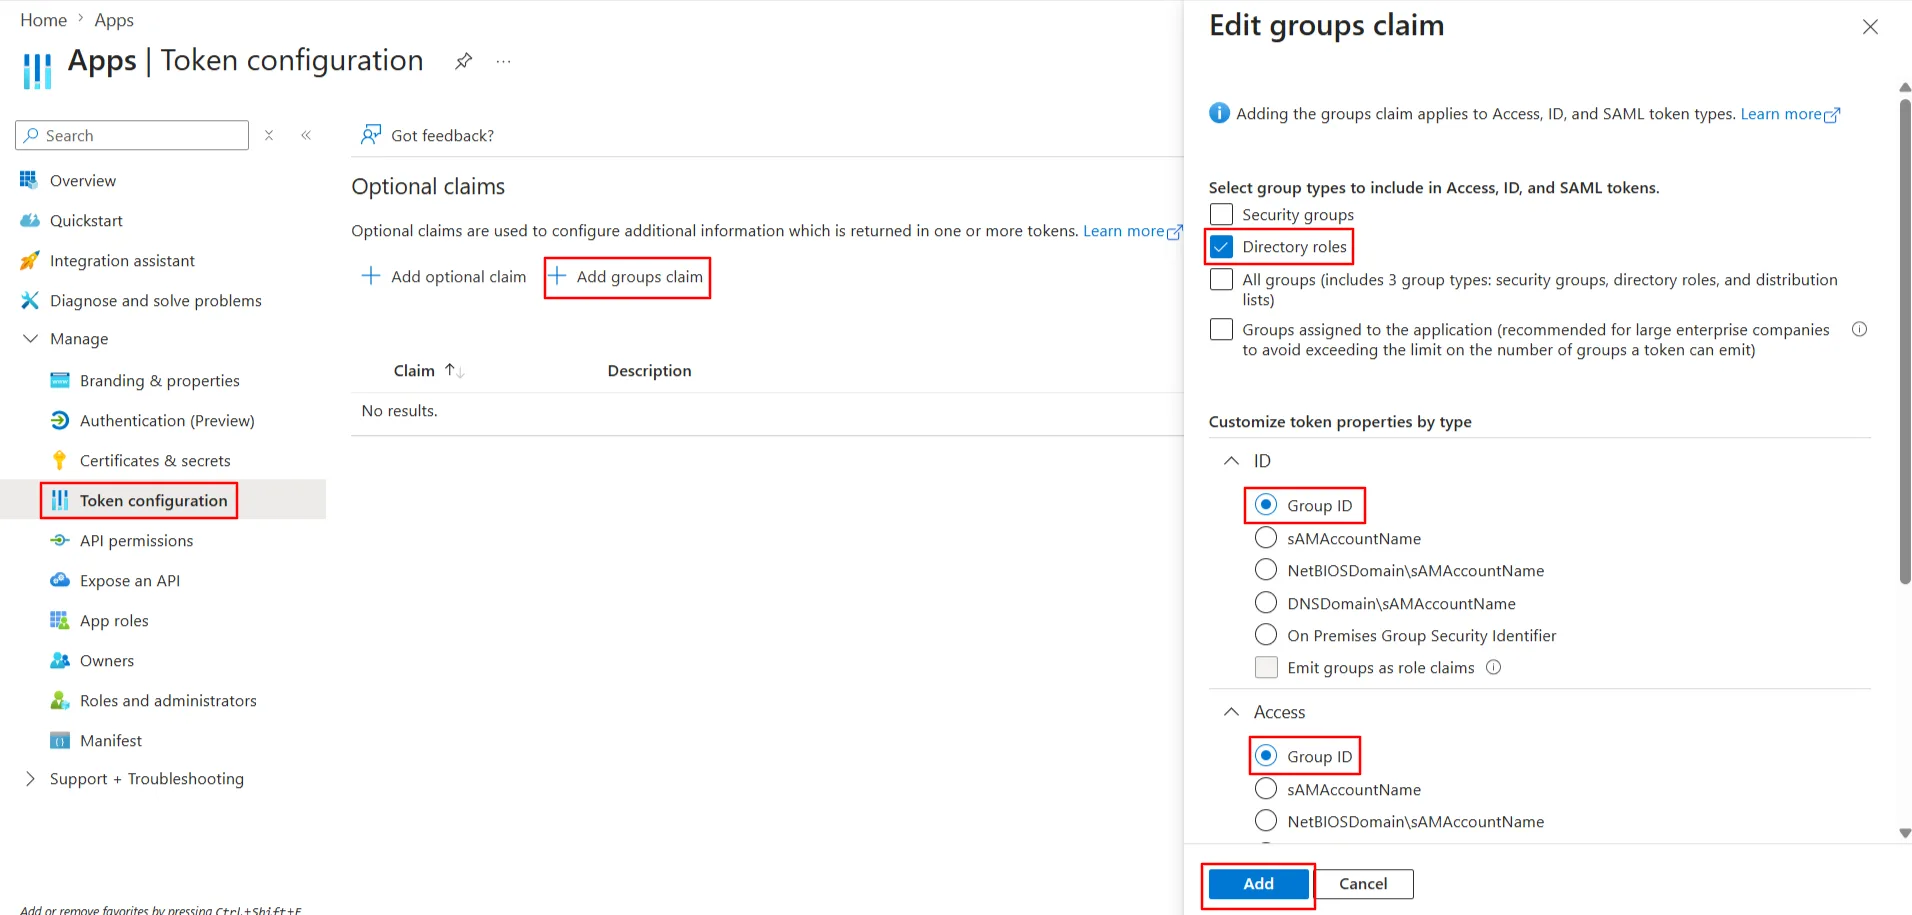
Task: Open the ellipsis more options menu
Action: pyautogui.click(x=503, y=61)
